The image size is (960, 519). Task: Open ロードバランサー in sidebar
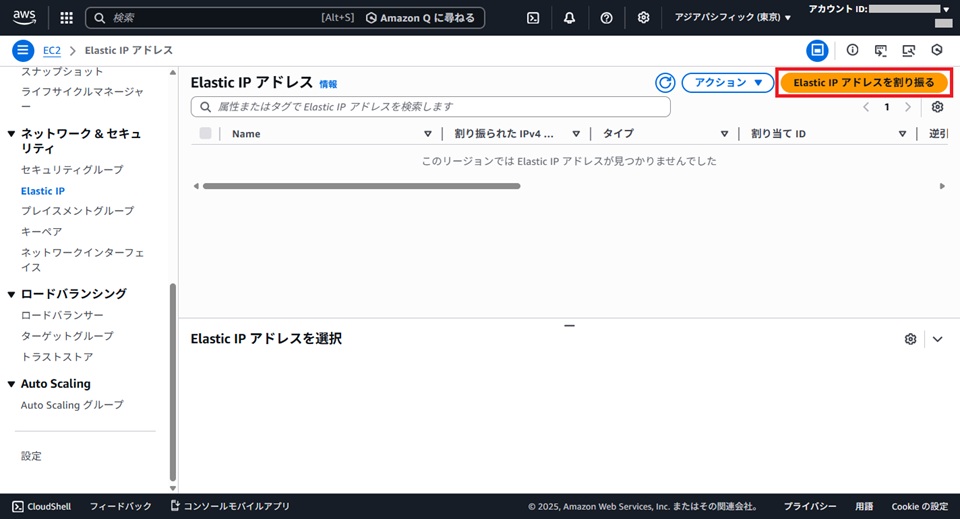click(x=62, y=315)
